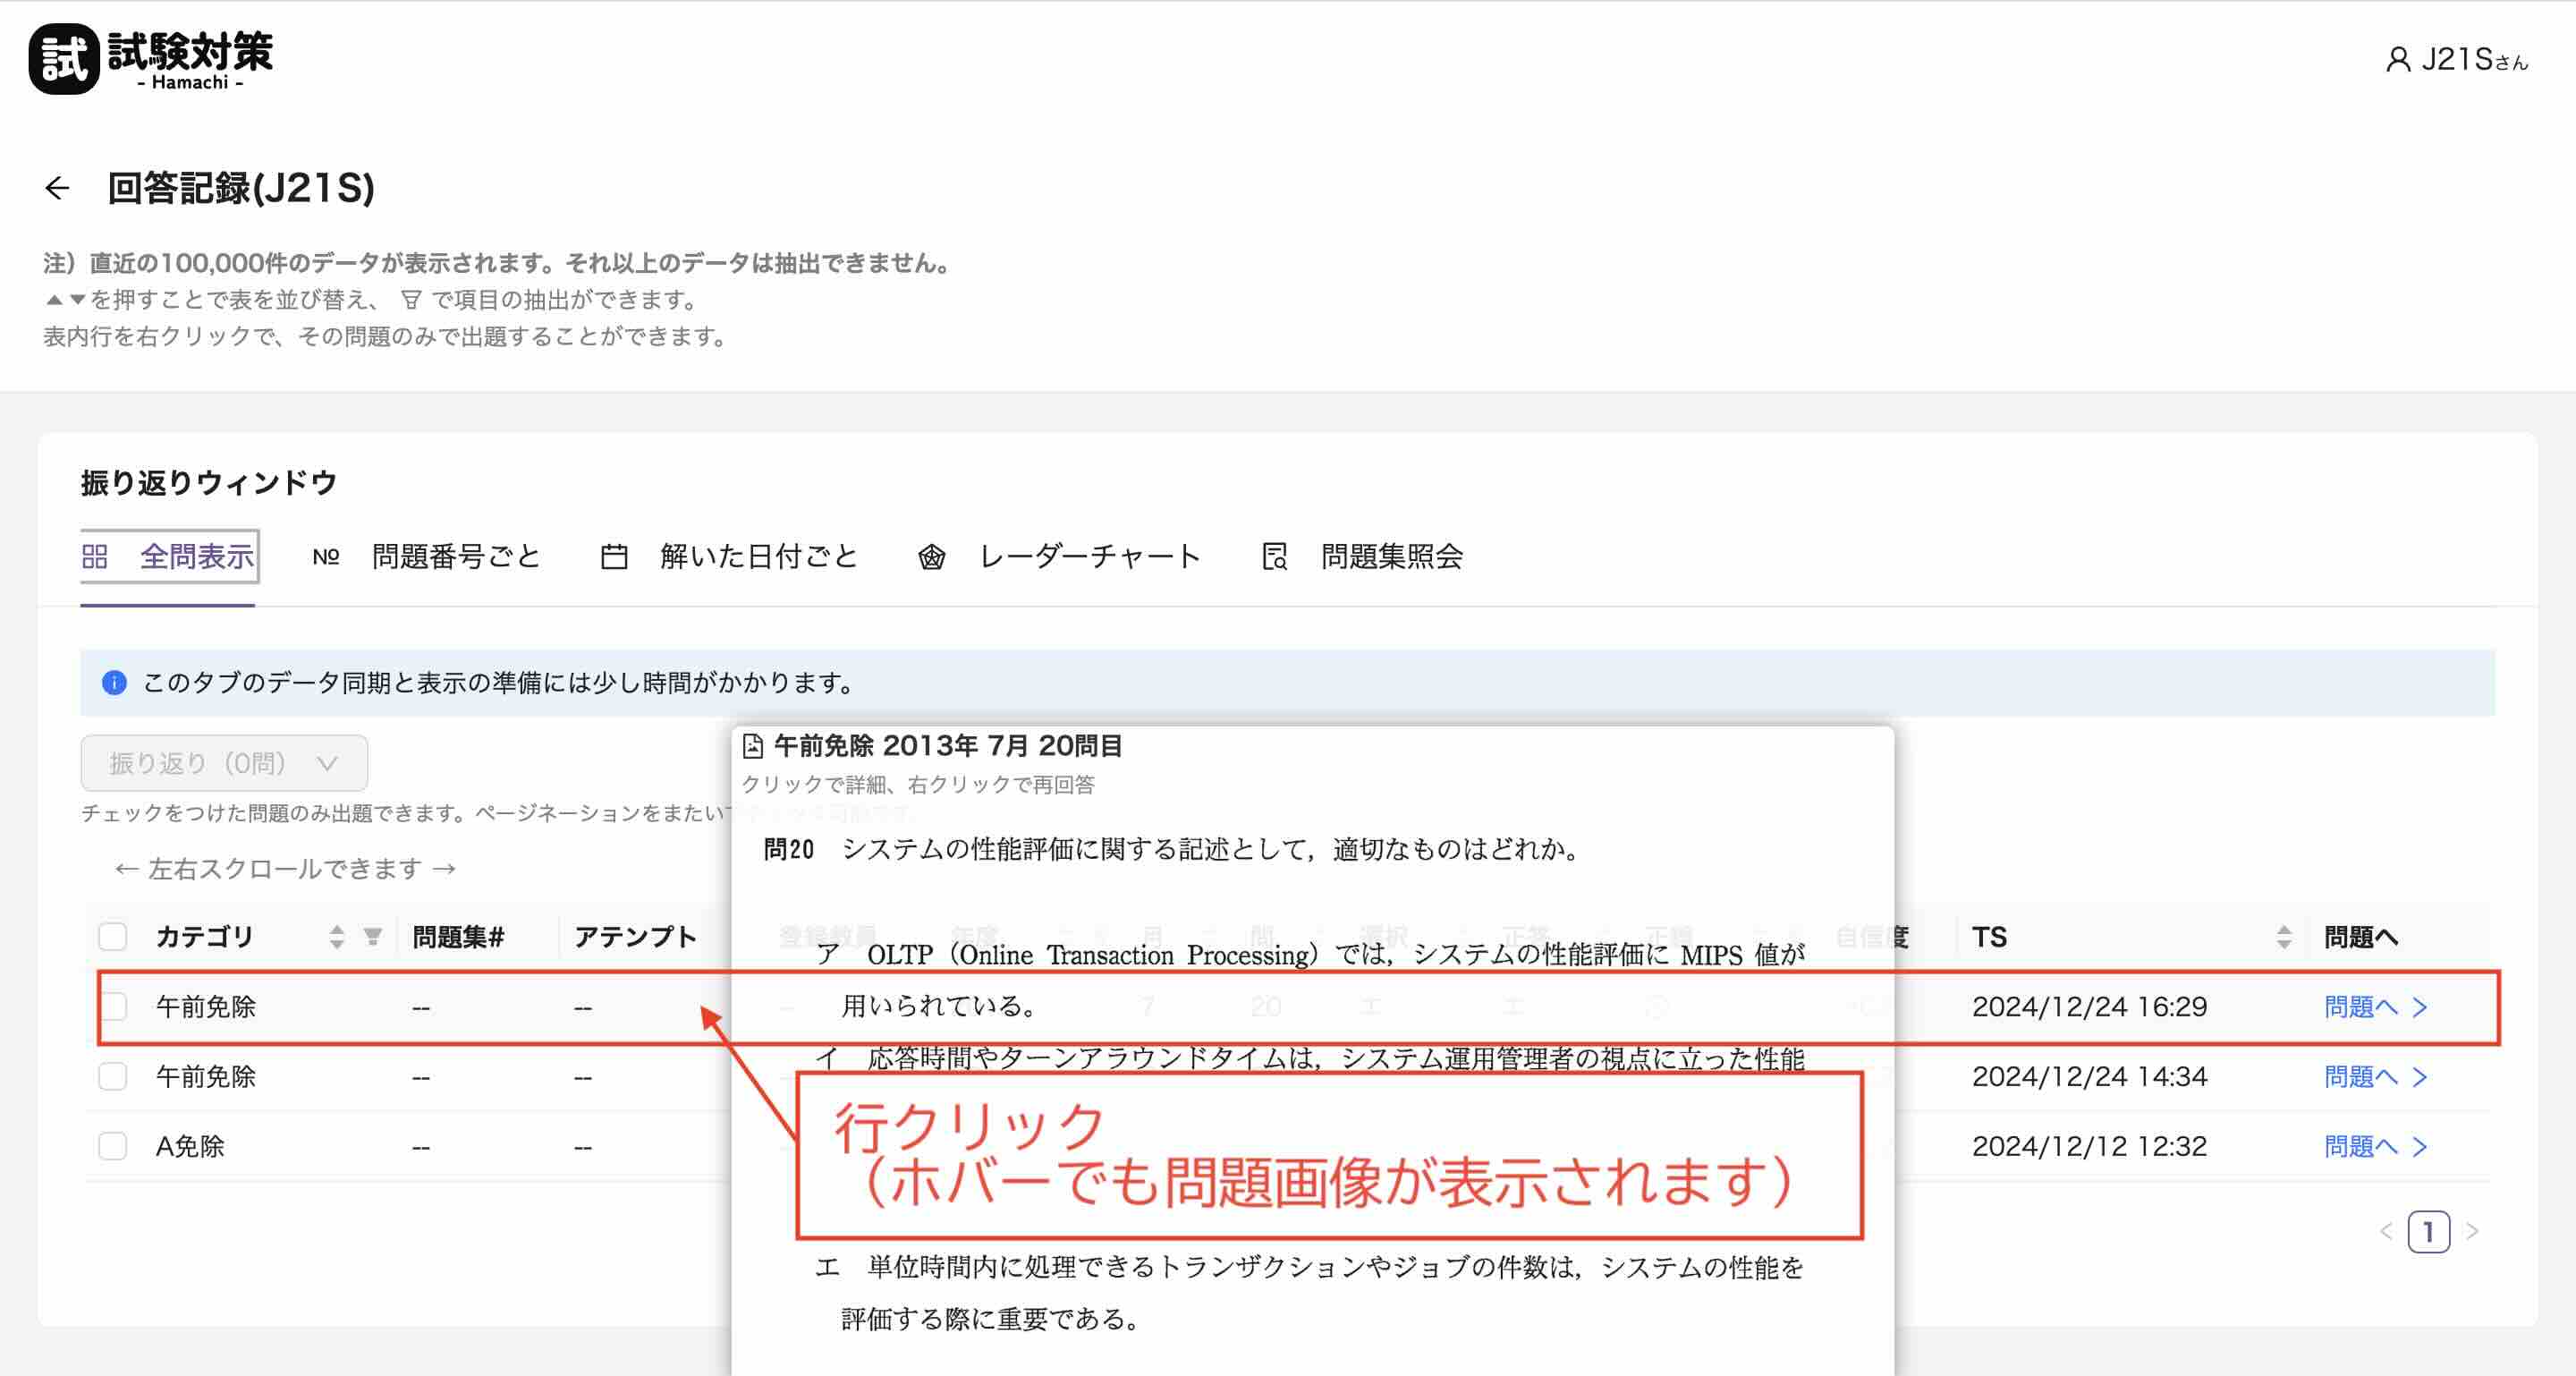Open the 振り返り（0問） dropdown
This screenshot has height=1376, width=2576.
click(223, 762)
